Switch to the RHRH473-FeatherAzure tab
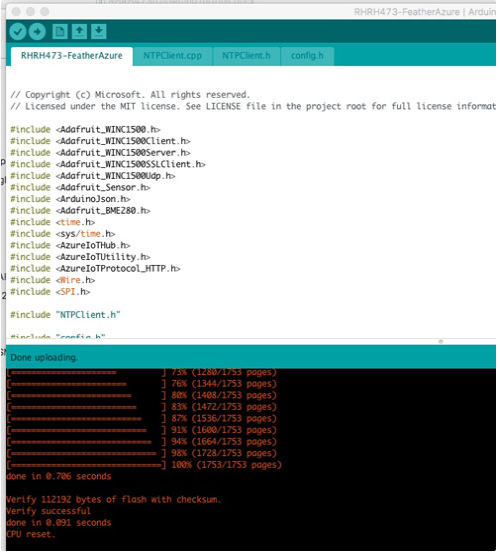The height and width of the screenshot is (555, 500). tap(72, 56)
